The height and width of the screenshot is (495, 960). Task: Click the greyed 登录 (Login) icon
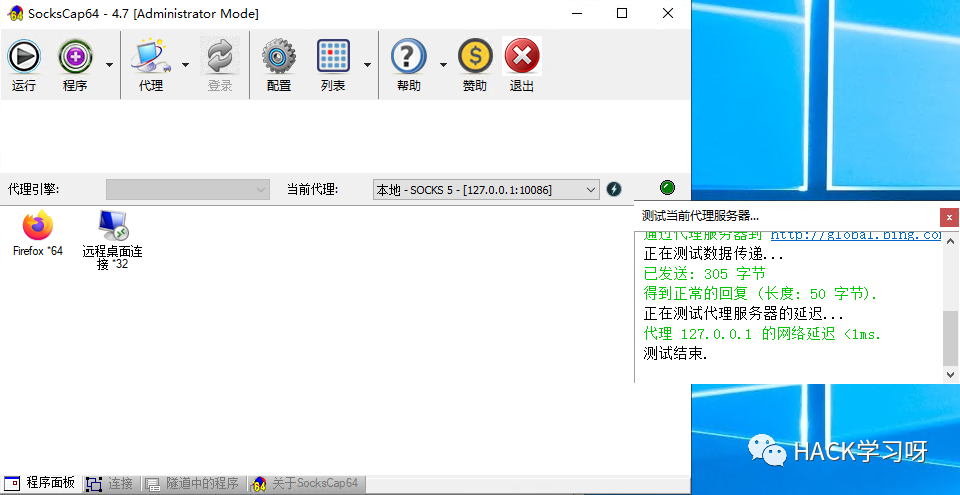220,65
